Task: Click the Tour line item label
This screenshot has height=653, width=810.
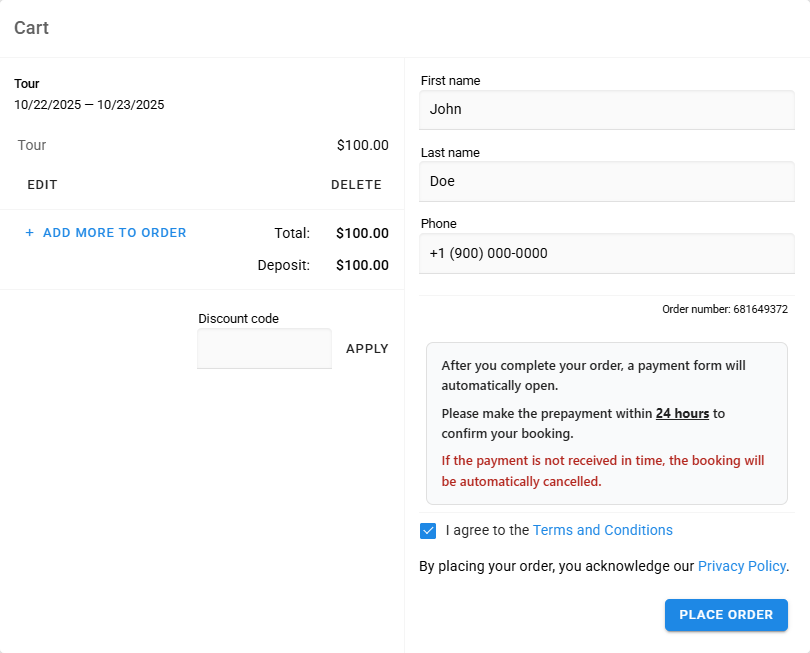Action: tap(32, 145)
